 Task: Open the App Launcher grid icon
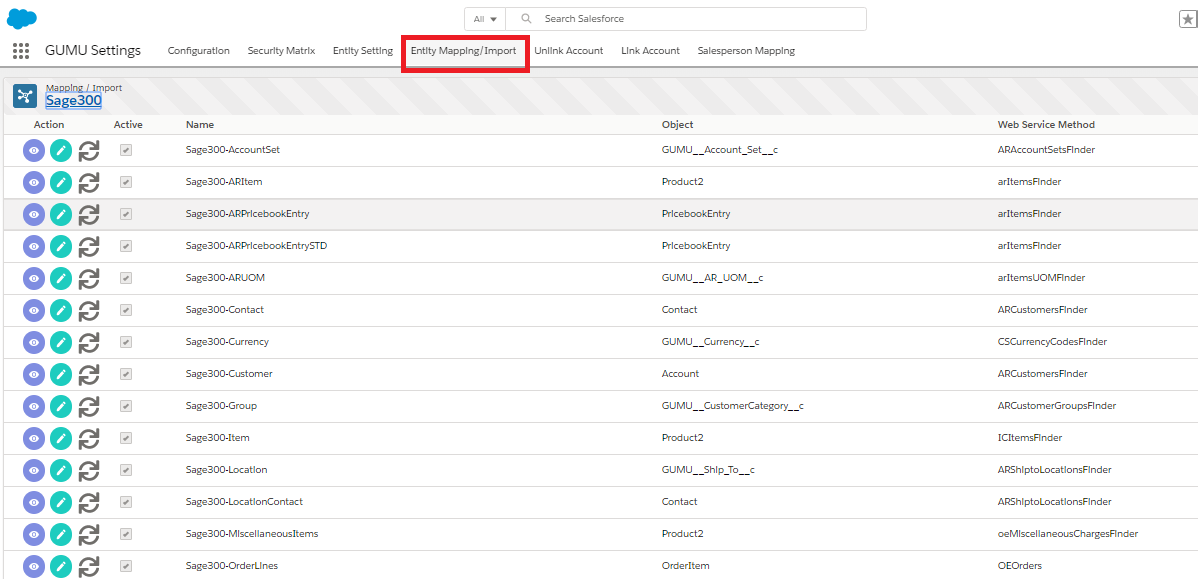coord(21,51)
